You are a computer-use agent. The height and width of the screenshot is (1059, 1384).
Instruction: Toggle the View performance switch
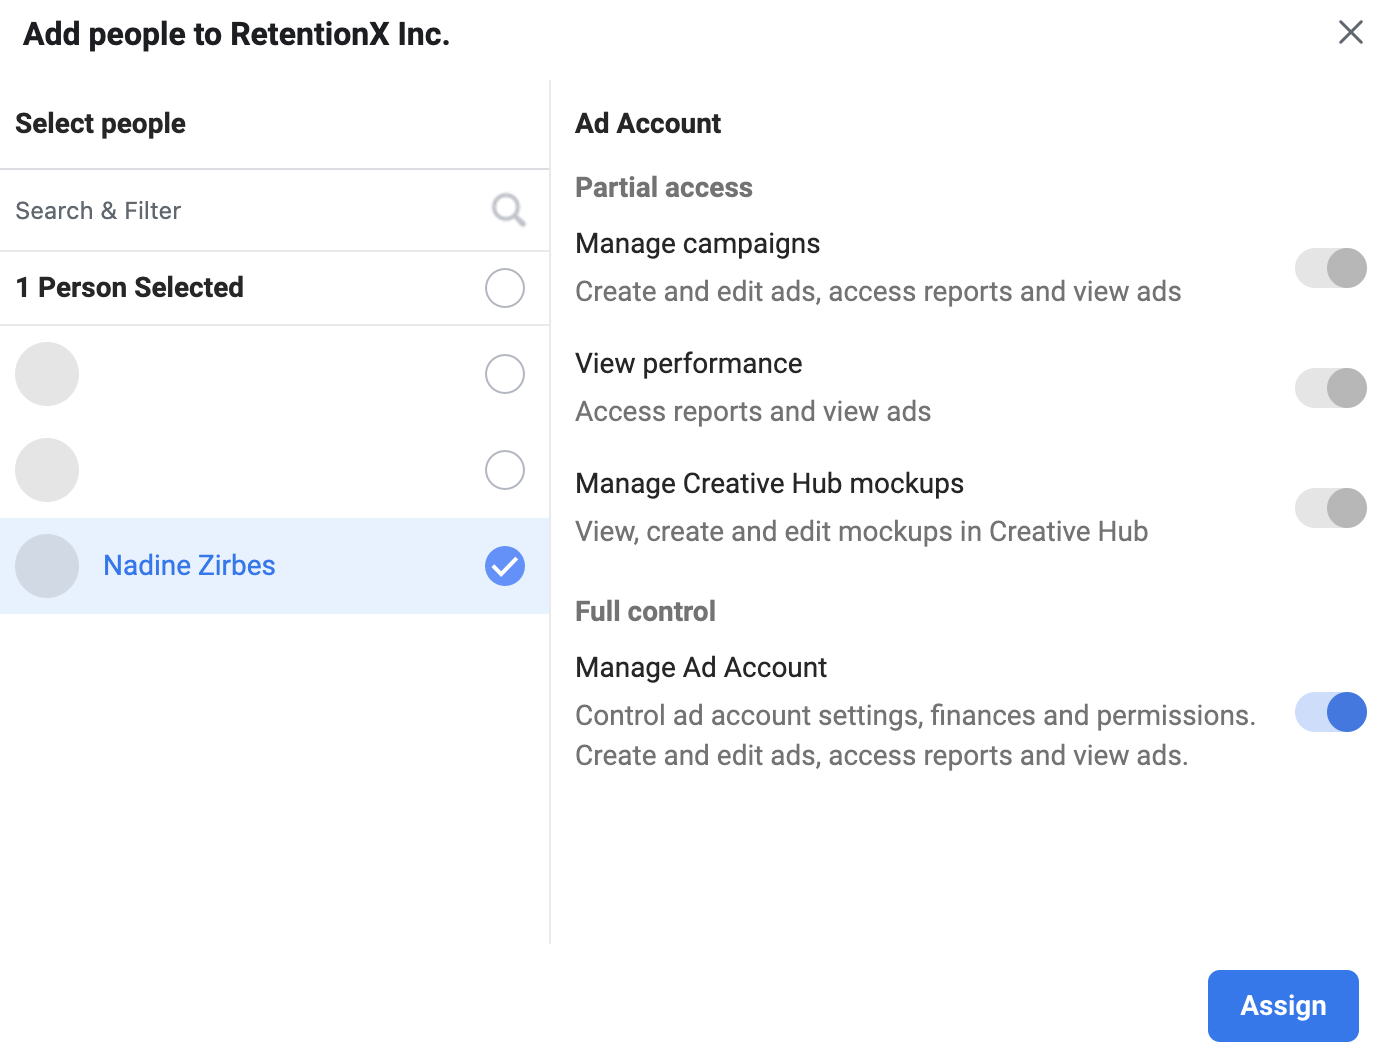point(1331,388)
